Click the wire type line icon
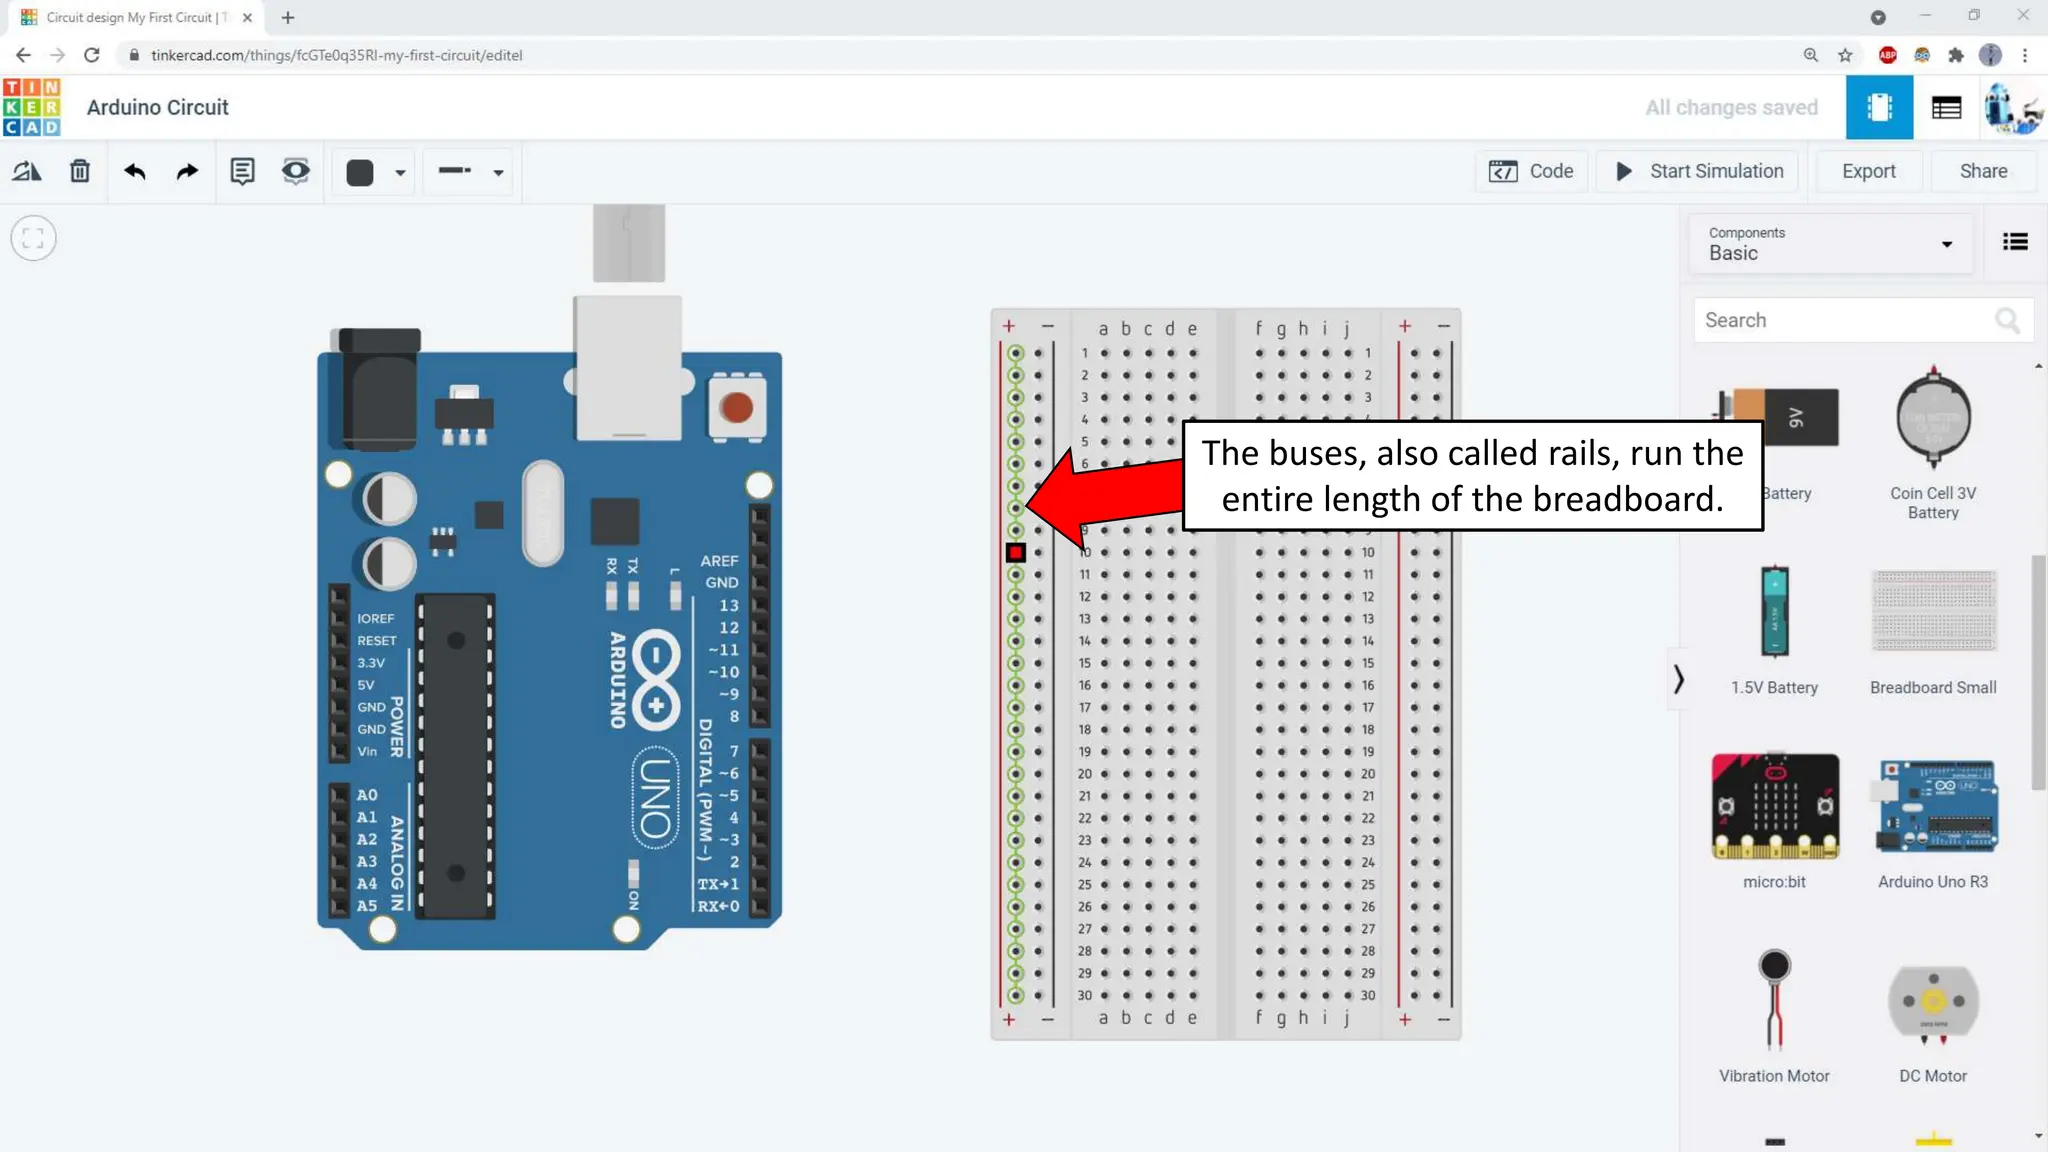This screenshot has width=2048, height=1152. coord(455,171)
